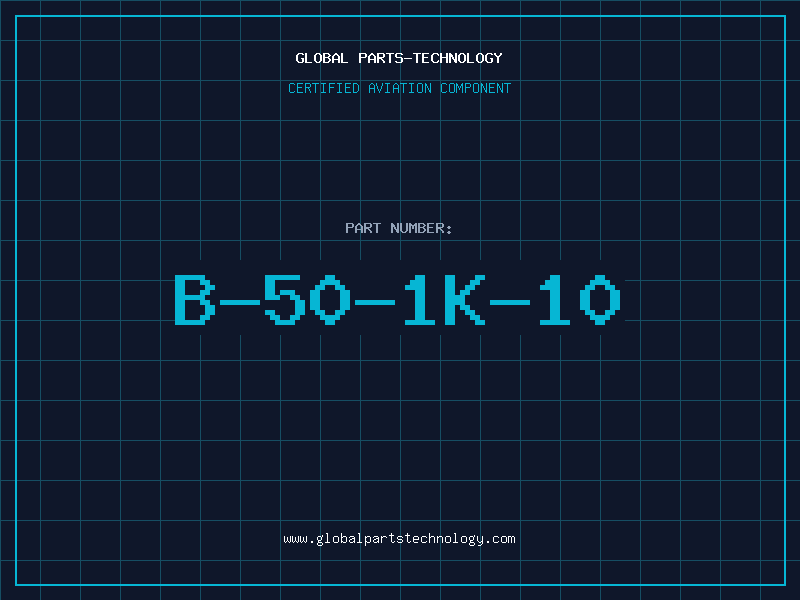Screen dimensions: 800x600
Task: Click the PART NUMBER: label
Action: (398, 228)
